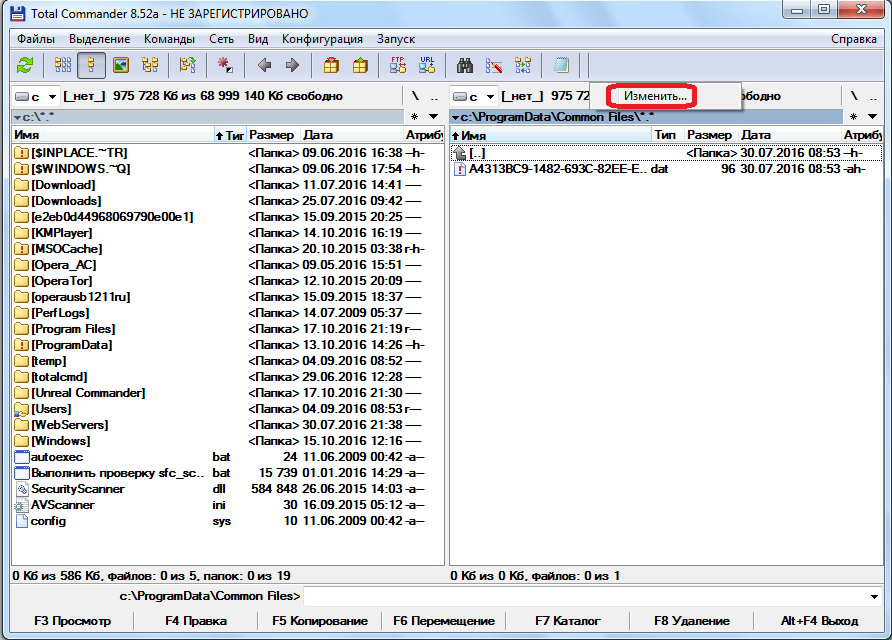Click the Forward arrow in the toolbar
This screenshot has height=640, width=892.
point(292,66)
